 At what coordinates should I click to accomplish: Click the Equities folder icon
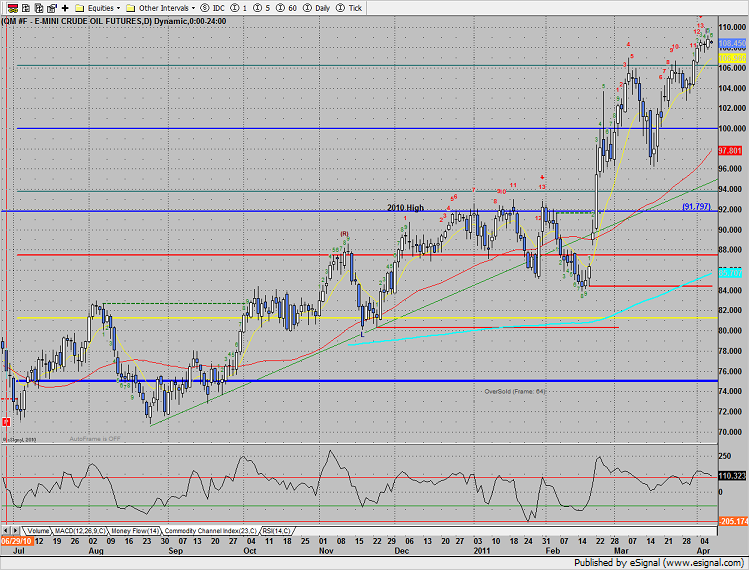(80, 8)
